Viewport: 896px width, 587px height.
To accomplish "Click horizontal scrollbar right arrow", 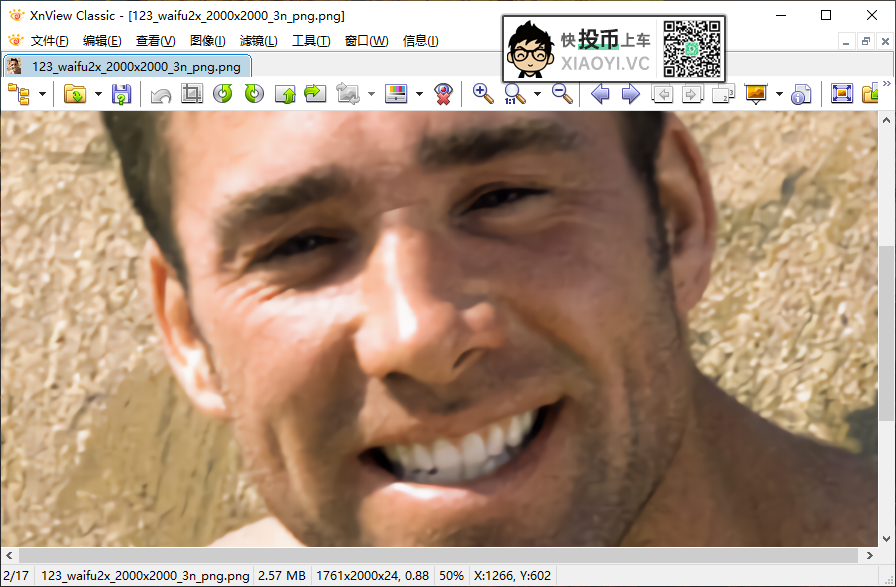I will tap(870, 555).
